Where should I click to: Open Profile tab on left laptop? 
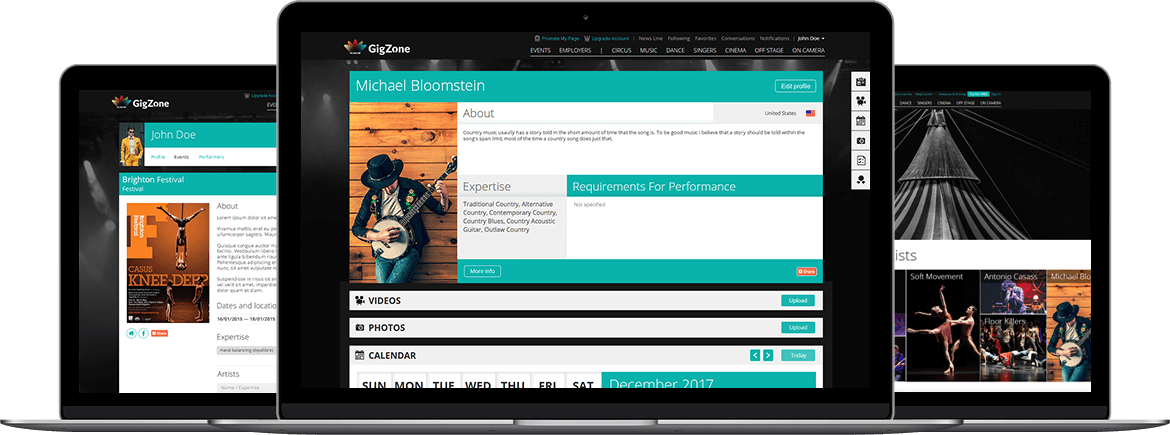[x=158, y=157]
